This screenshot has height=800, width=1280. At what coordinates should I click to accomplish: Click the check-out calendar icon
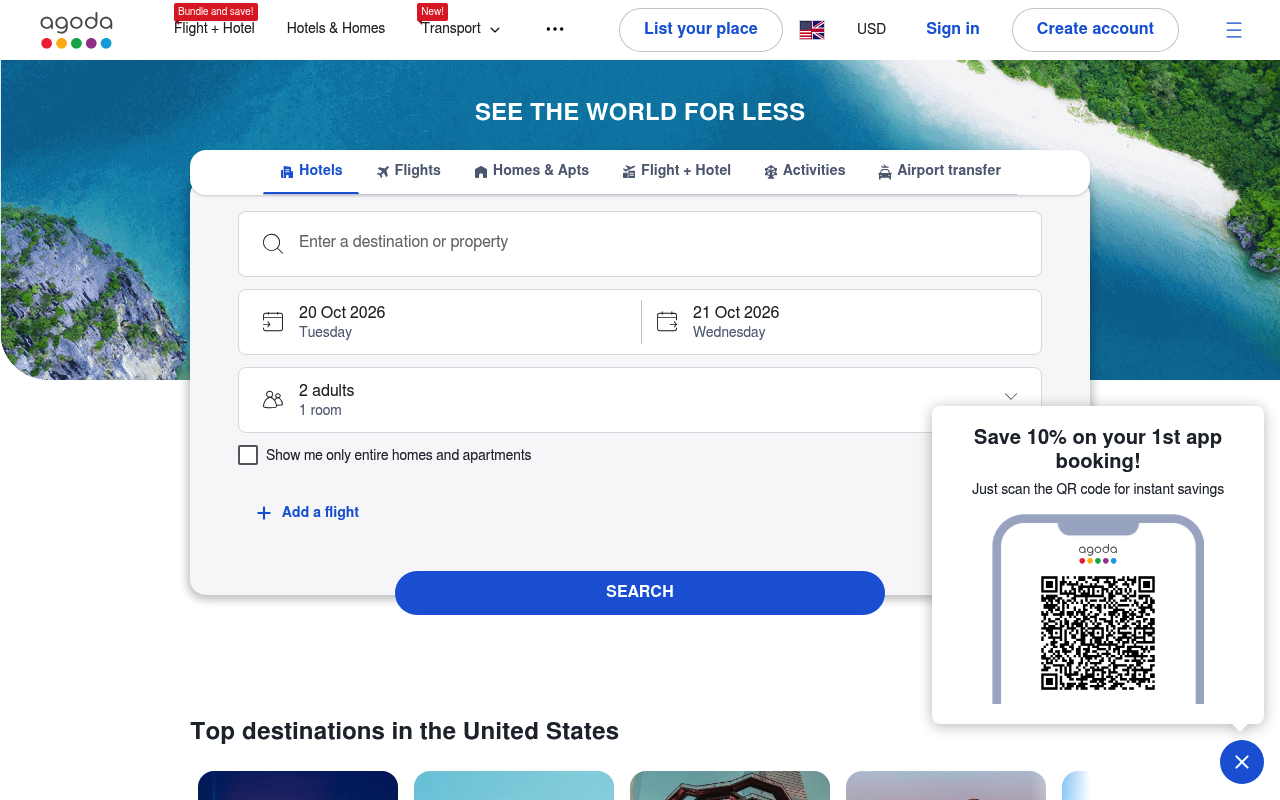tap(667, 322)
